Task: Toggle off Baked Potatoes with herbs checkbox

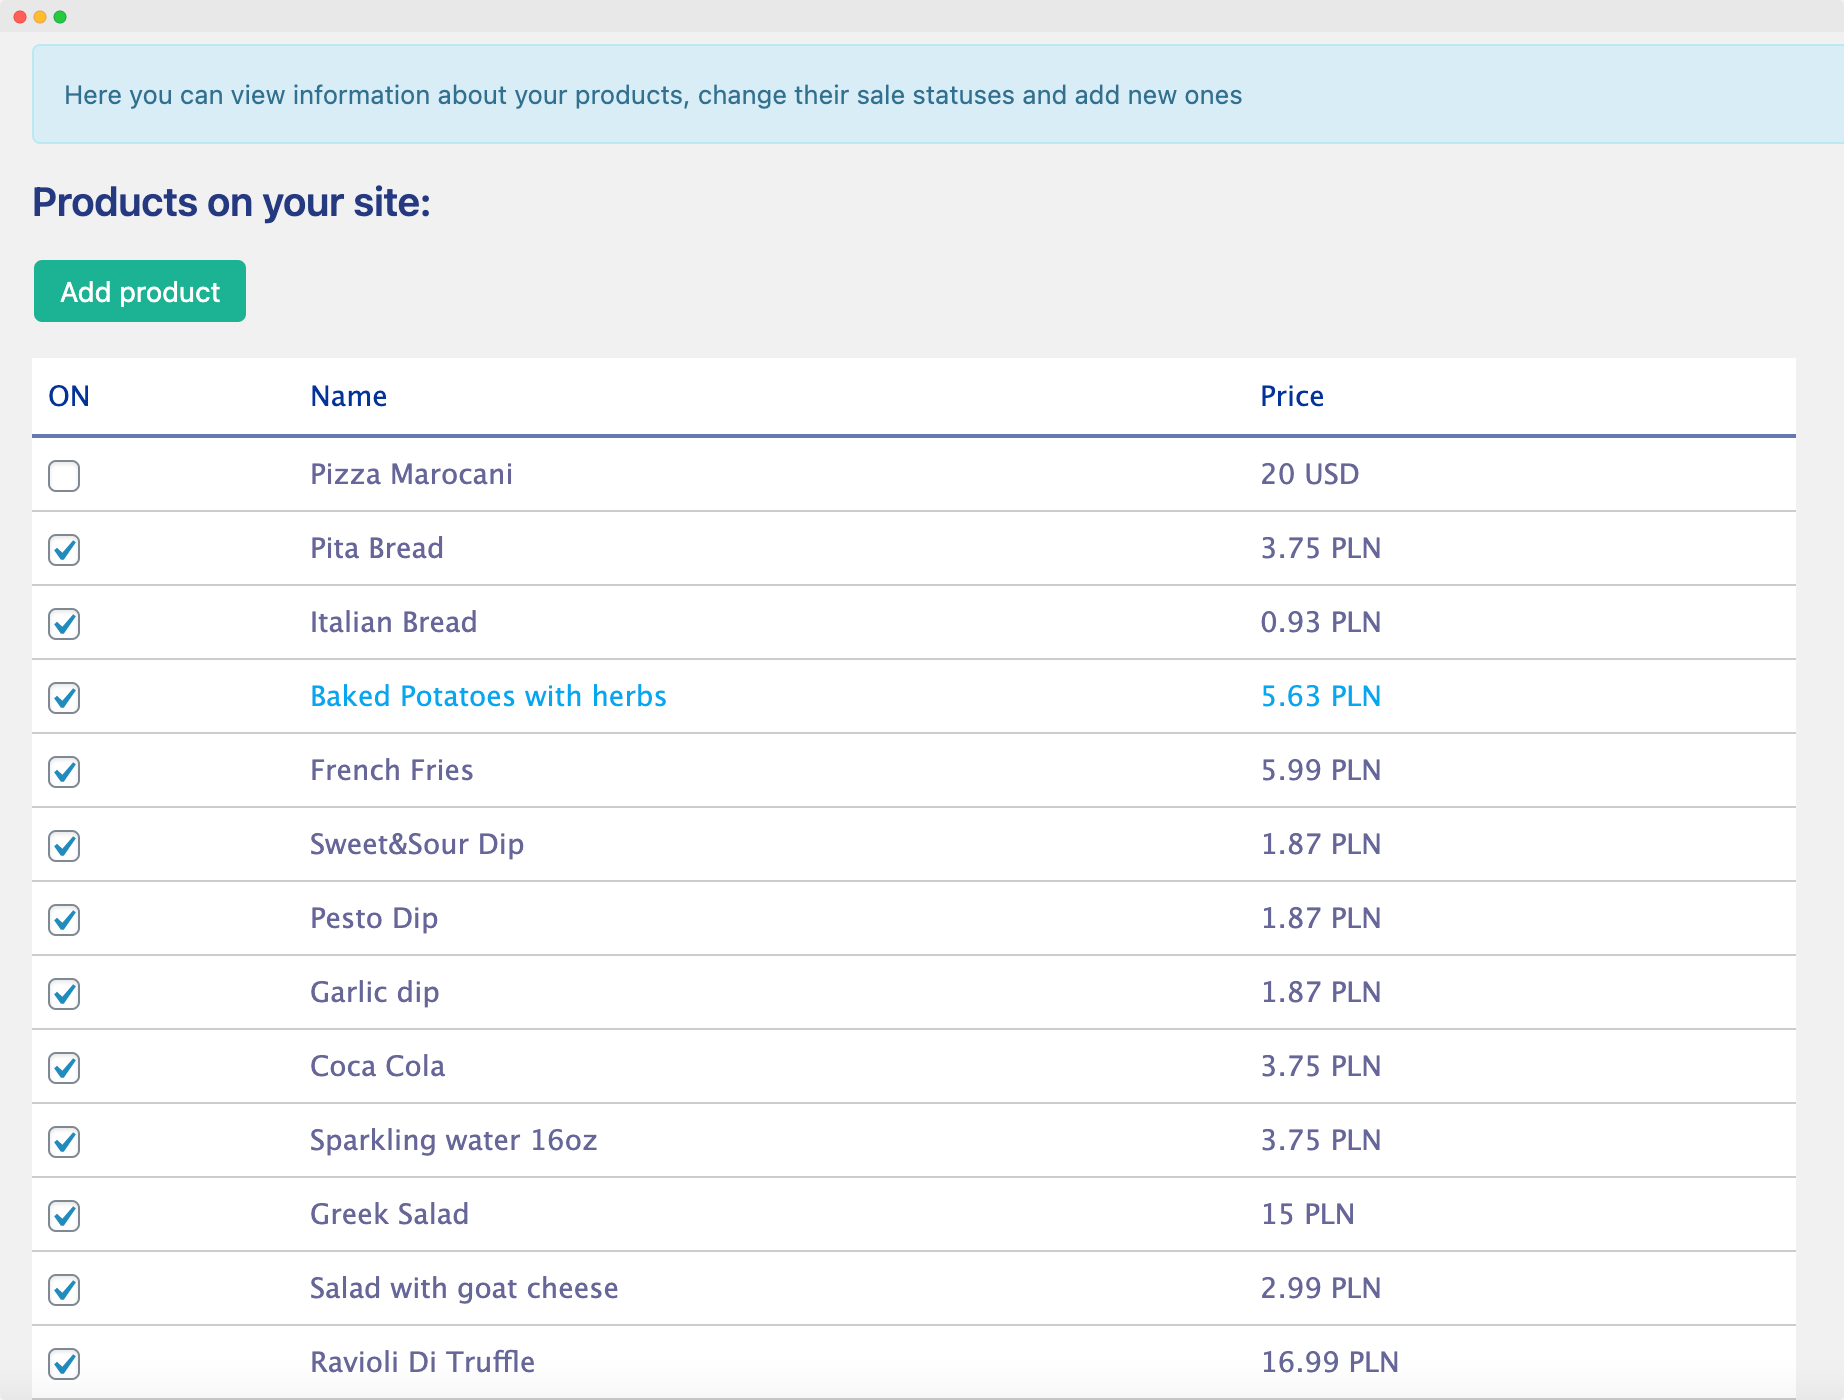Action: [x=64, y=698]
